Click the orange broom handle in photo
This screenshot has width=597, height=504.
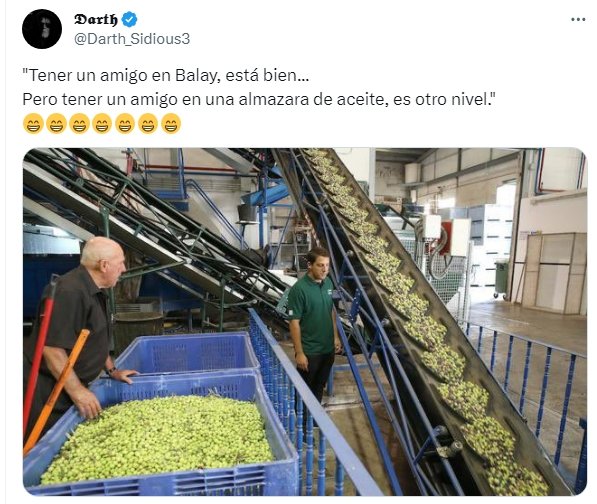57,390
